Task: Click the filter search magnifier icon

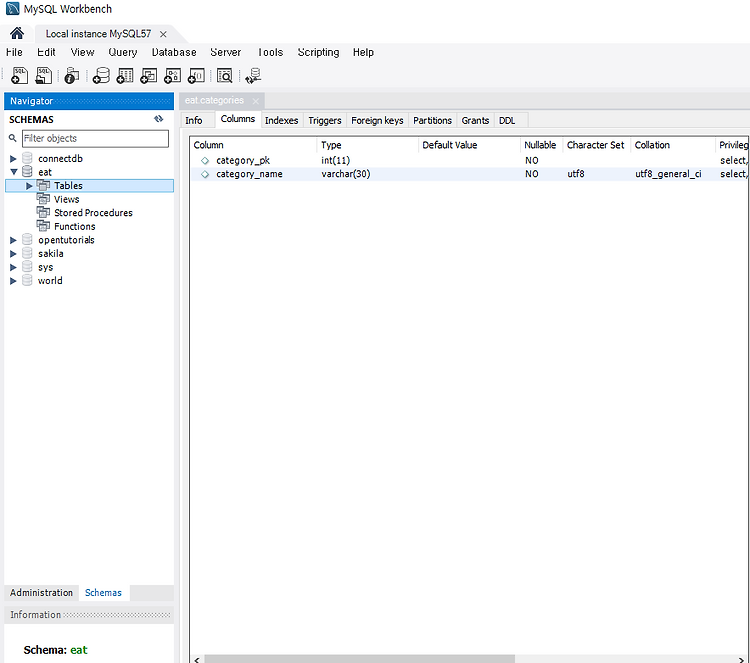Action: (13, 138)
